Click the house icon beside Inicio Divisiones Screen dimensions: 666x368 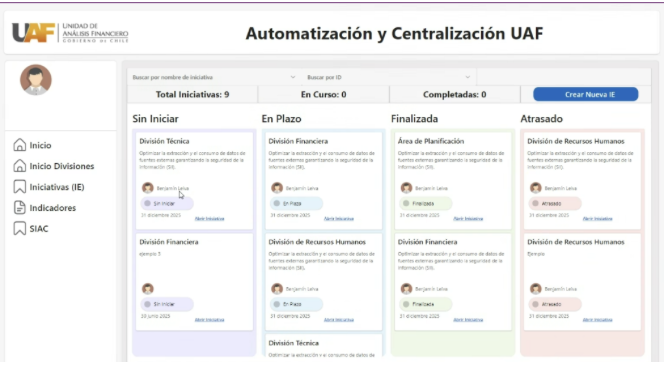(20, 166)
